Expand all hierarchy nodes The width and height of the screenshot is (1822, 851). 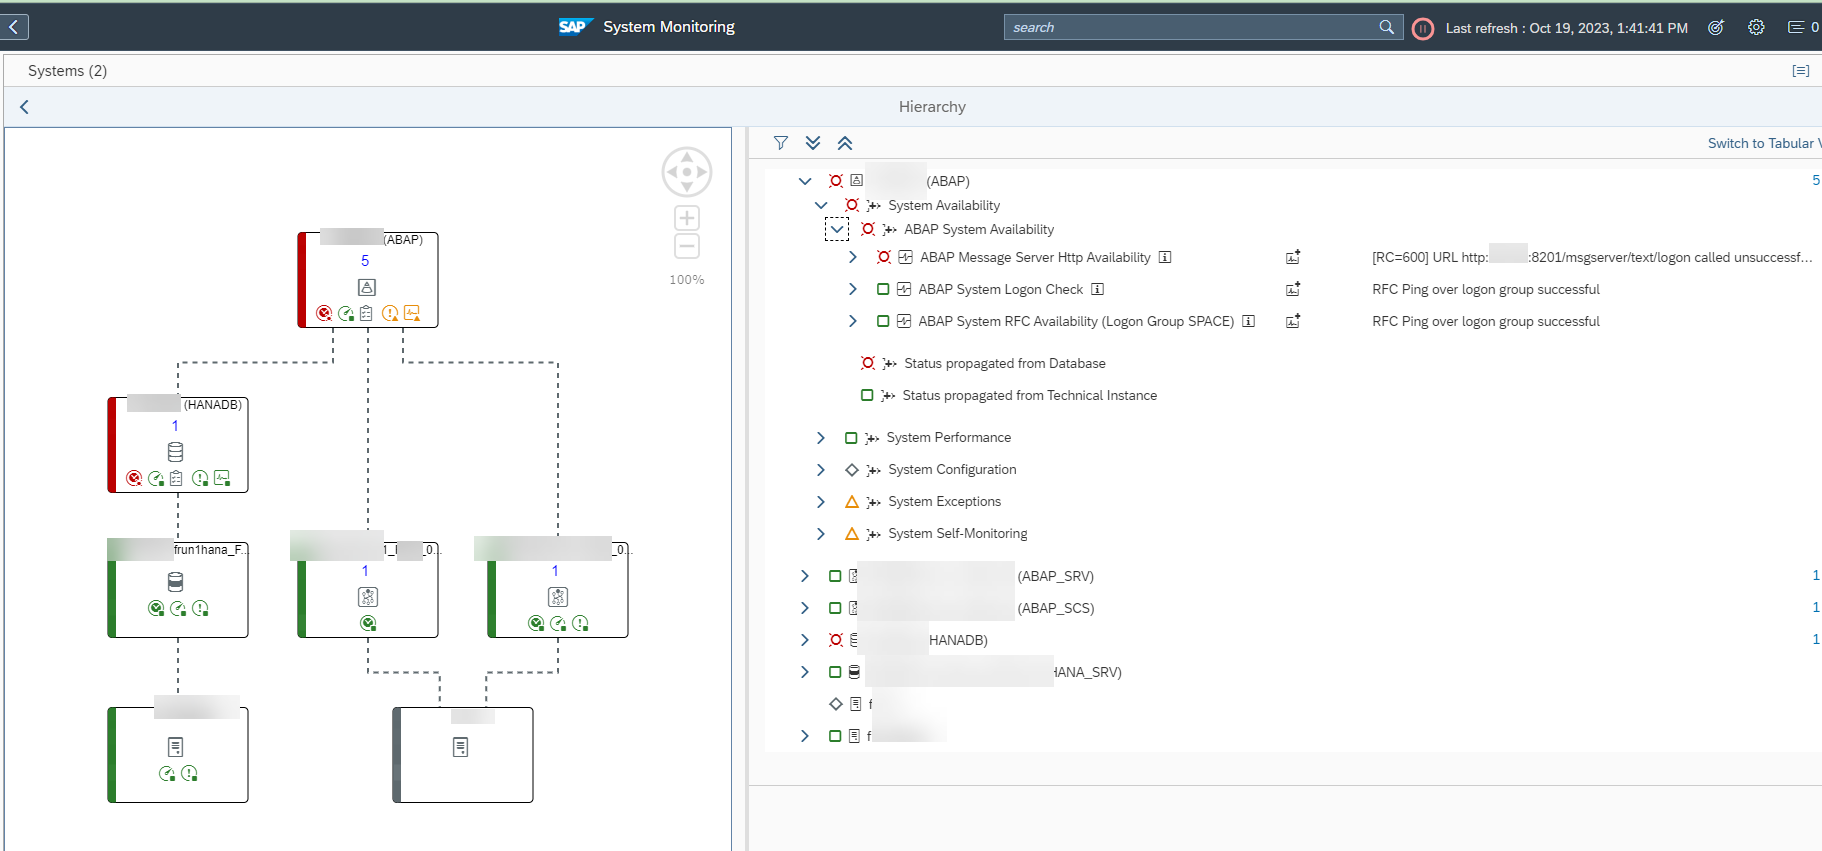[x=813, y=143]
